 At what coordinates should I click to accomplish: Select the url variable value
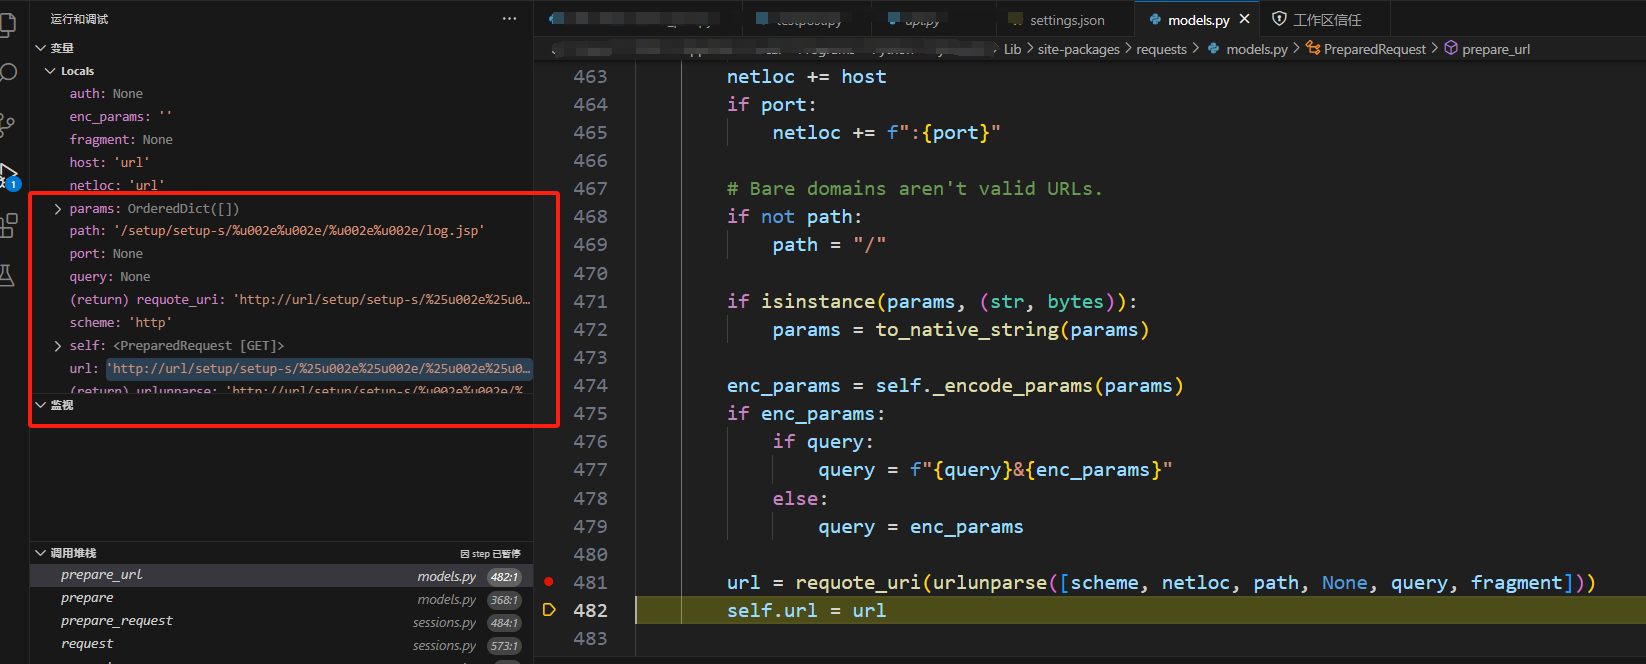tap(319, 369)
